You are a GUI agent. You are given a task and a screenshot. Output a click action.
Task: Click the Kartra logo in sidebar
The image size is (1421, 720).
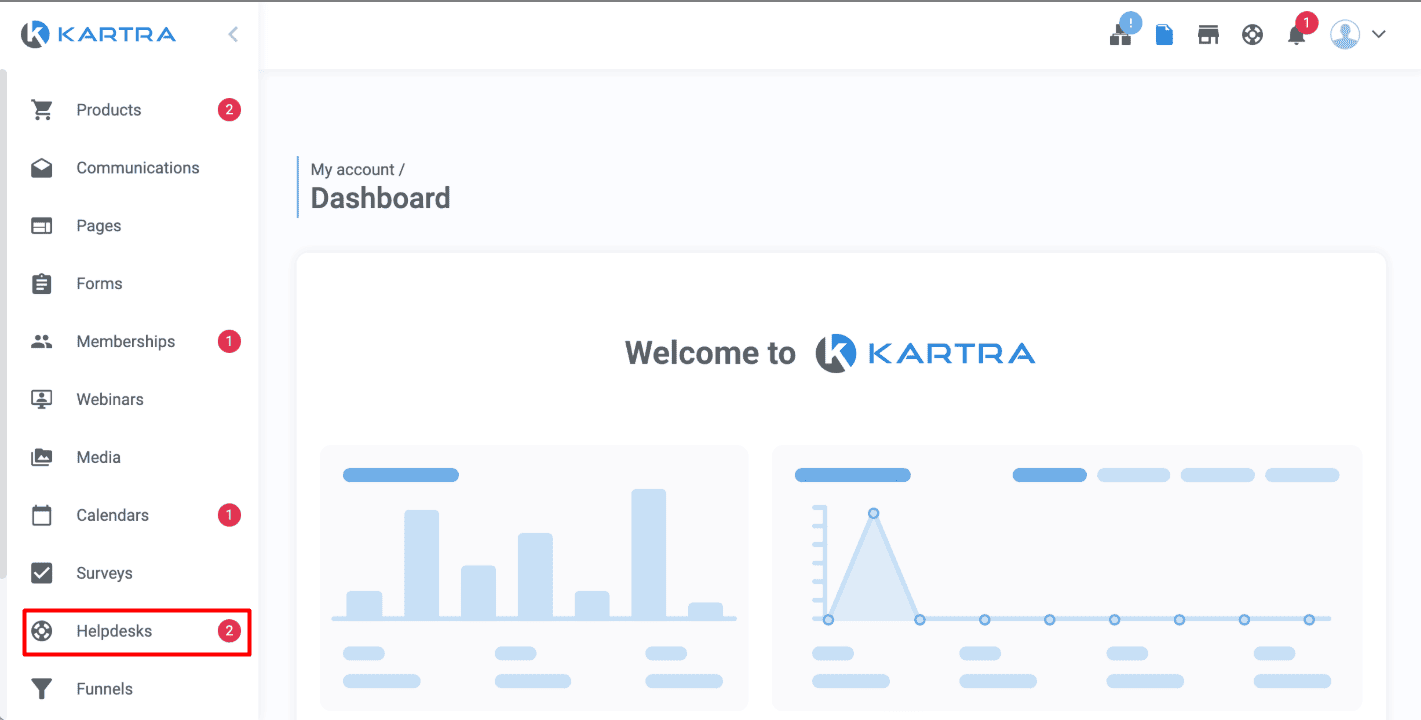point(98,35)
